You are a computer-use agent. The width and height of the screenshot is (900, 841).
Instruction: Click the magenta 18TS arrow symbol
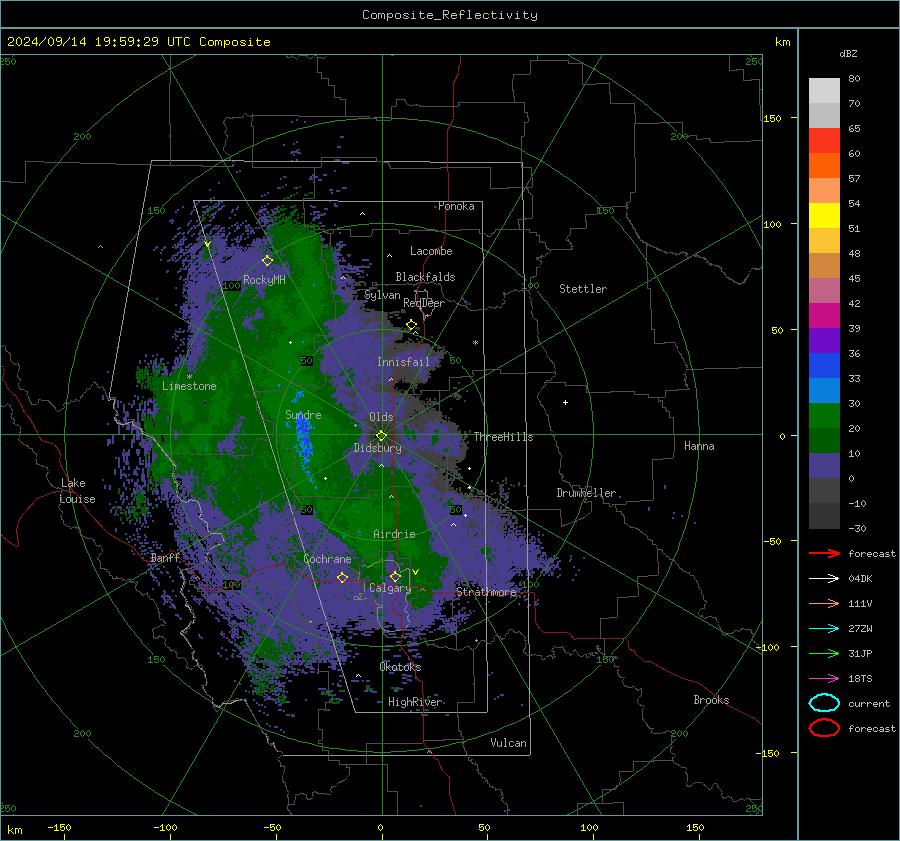[x=824, y=679]
